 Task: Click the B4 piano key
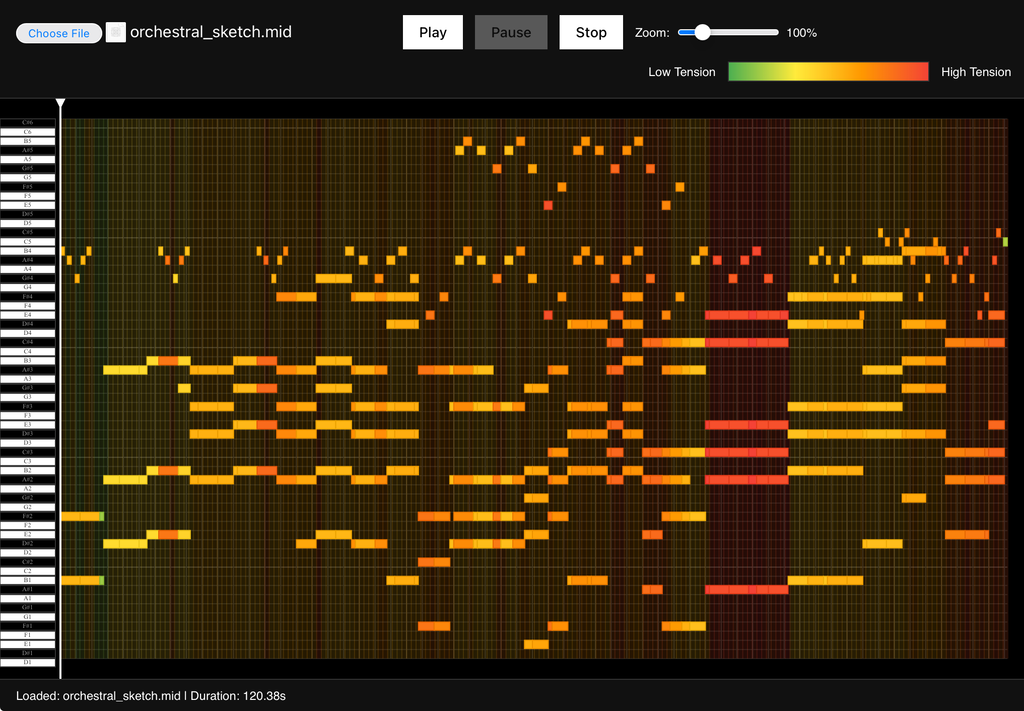click(27, 251)
